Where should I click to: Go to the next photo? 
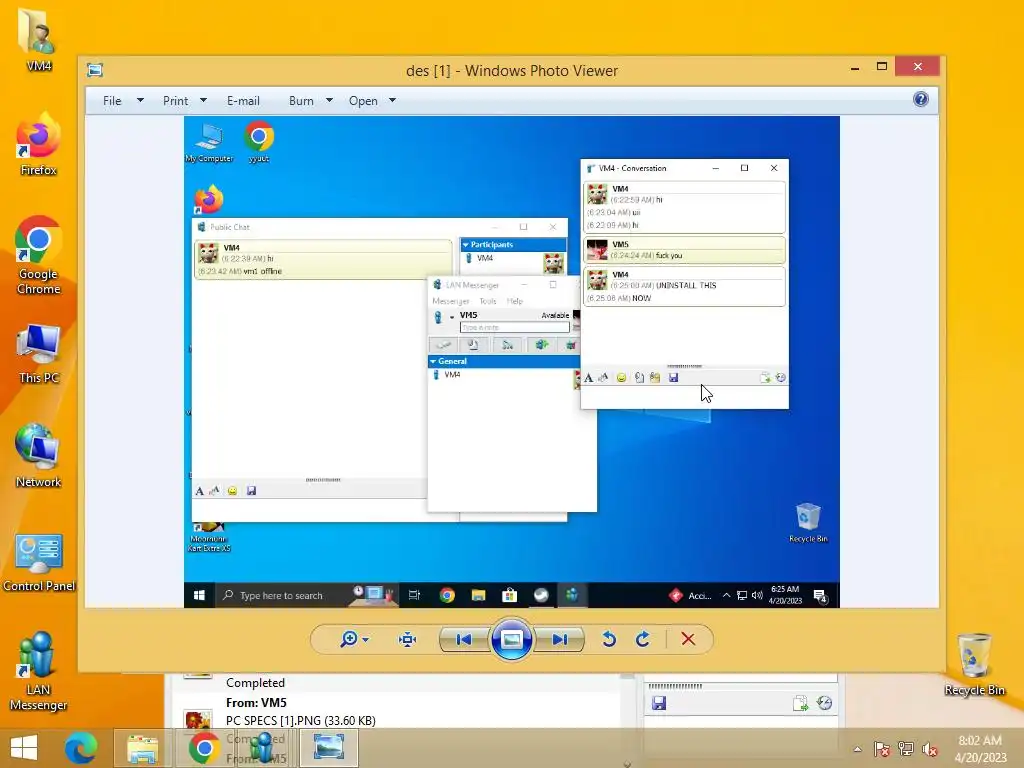pos(560,639)
